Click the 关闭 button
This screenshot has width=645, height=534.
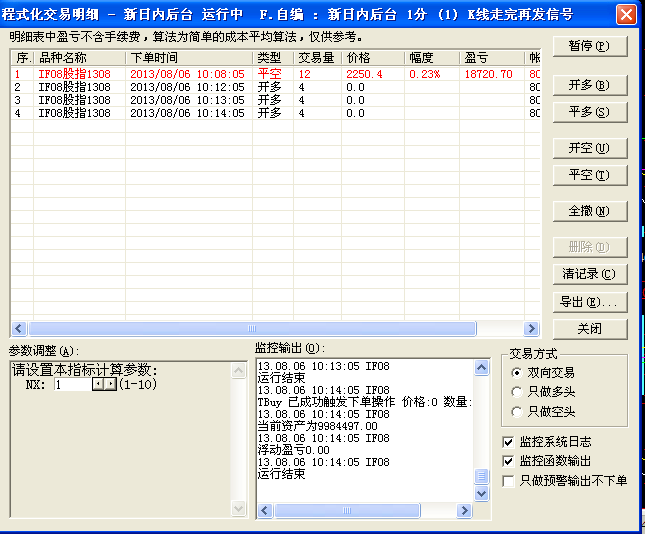click(x=590, y=329)
